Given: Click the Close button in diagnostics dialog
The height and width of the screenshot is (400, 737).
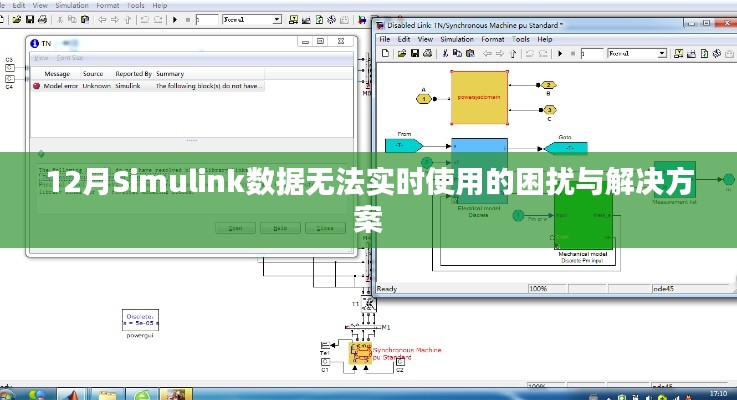Looking at the screenshot, I should (x=325, y=228).
